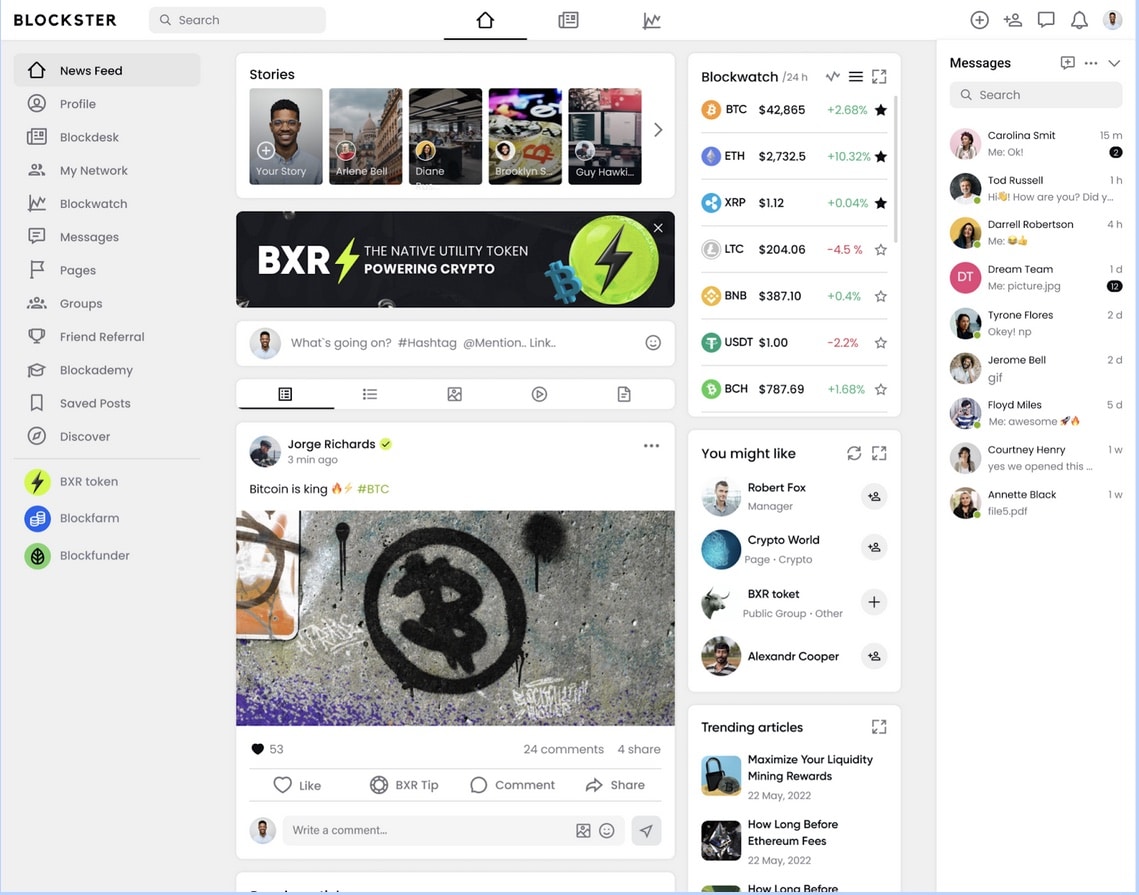The height and width of the screenshot is (895, 1139).
Task: Expand the Blockwatch widget
Action: (x=879, y=77)
